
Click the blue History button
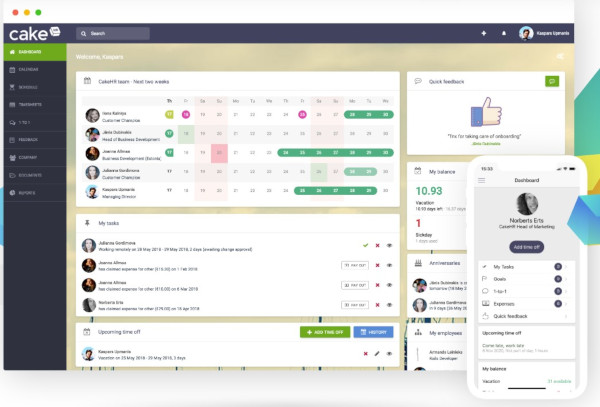coord(373,331)
